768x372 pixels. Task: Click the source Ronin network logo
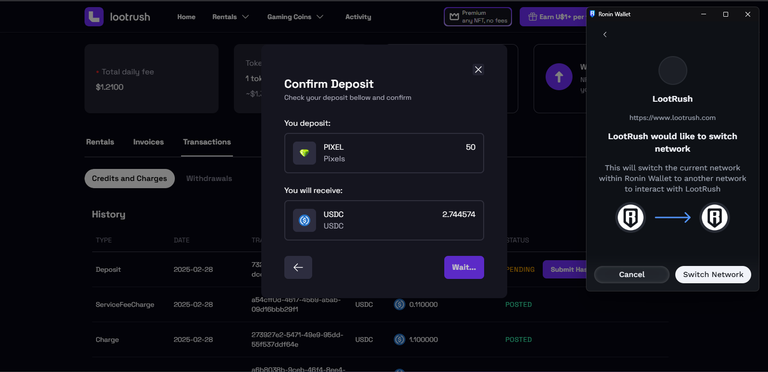click(630, 218)
